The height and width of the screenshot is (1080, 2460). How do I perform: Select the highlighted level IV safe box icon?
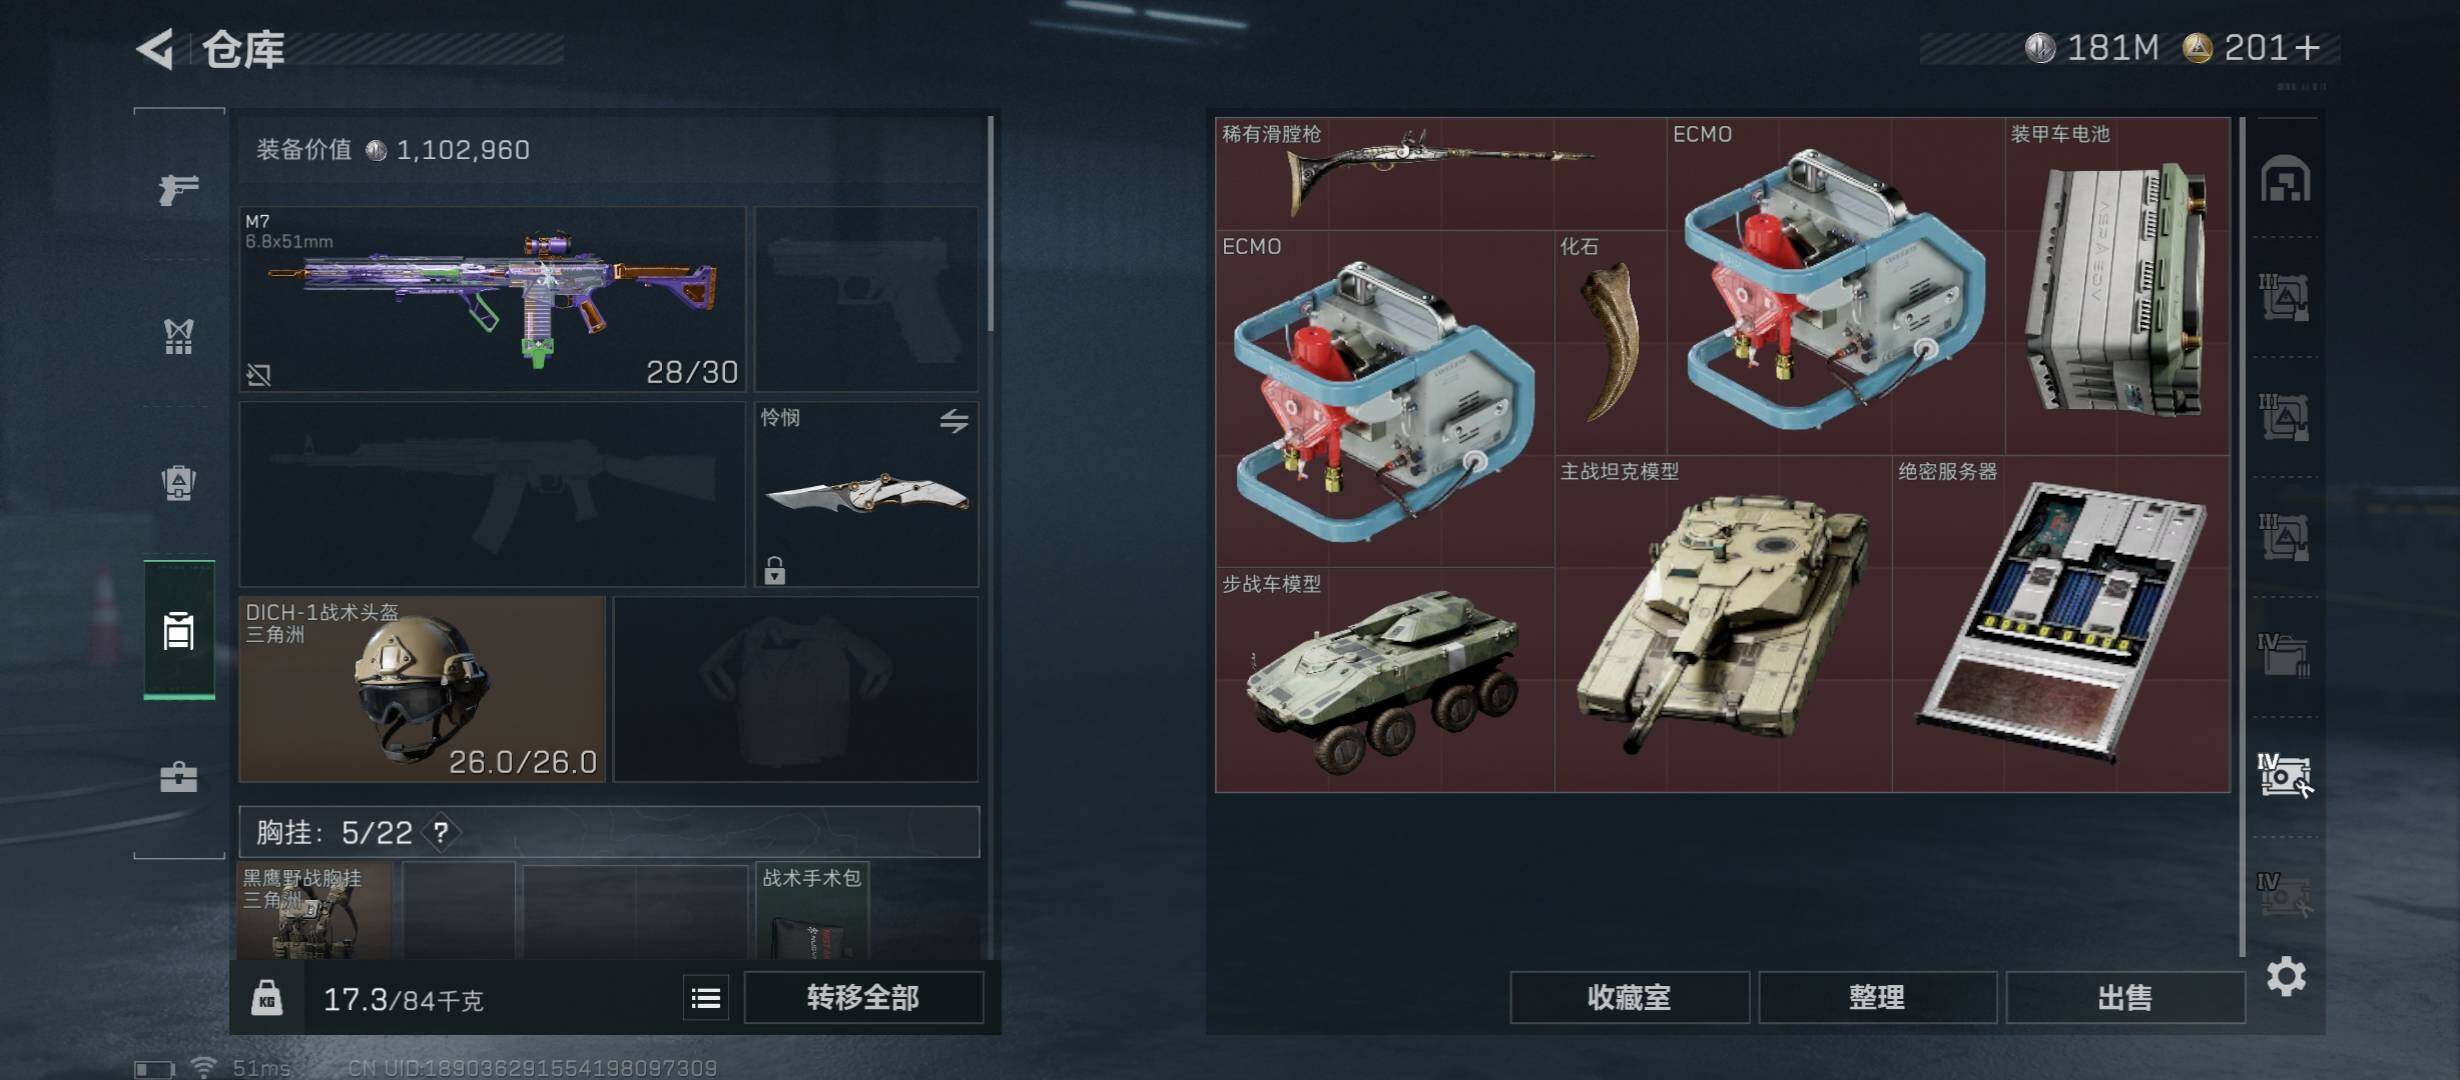[2285, 776]
